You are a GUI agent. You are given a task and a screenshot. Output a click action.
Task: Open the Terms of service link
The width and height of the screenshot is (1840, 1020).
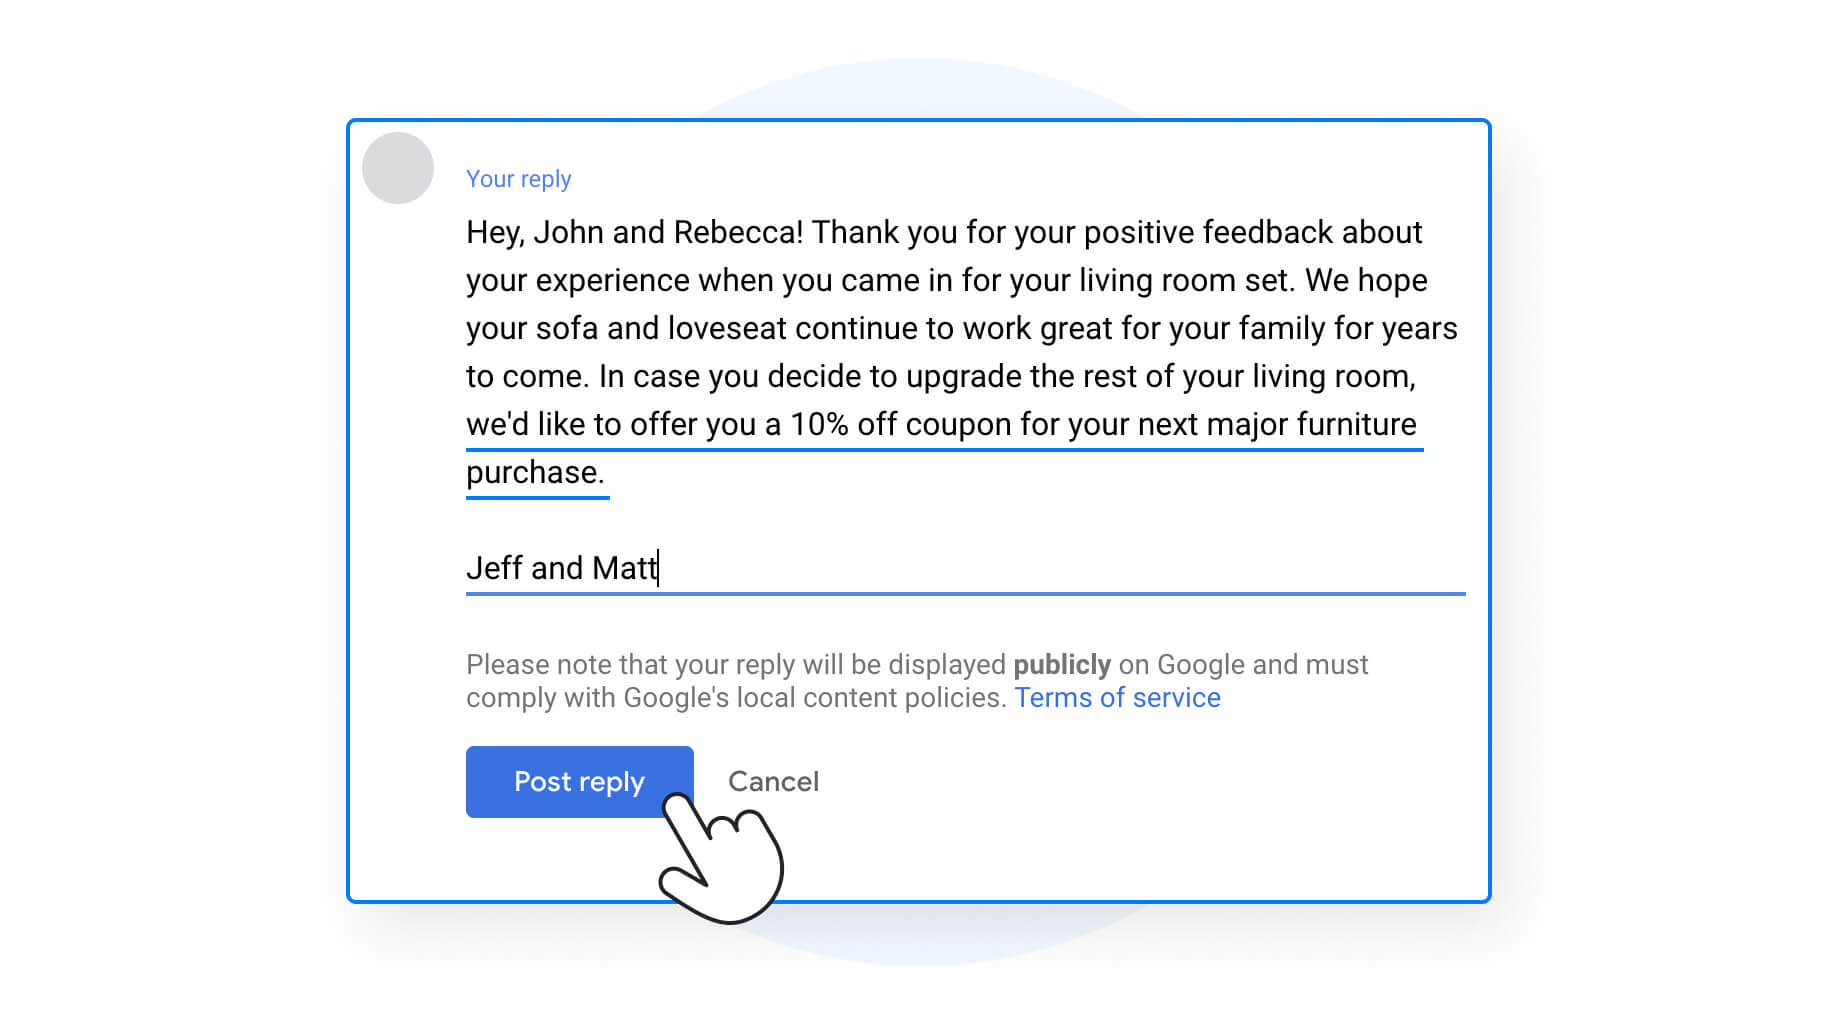coord(1117,698)
